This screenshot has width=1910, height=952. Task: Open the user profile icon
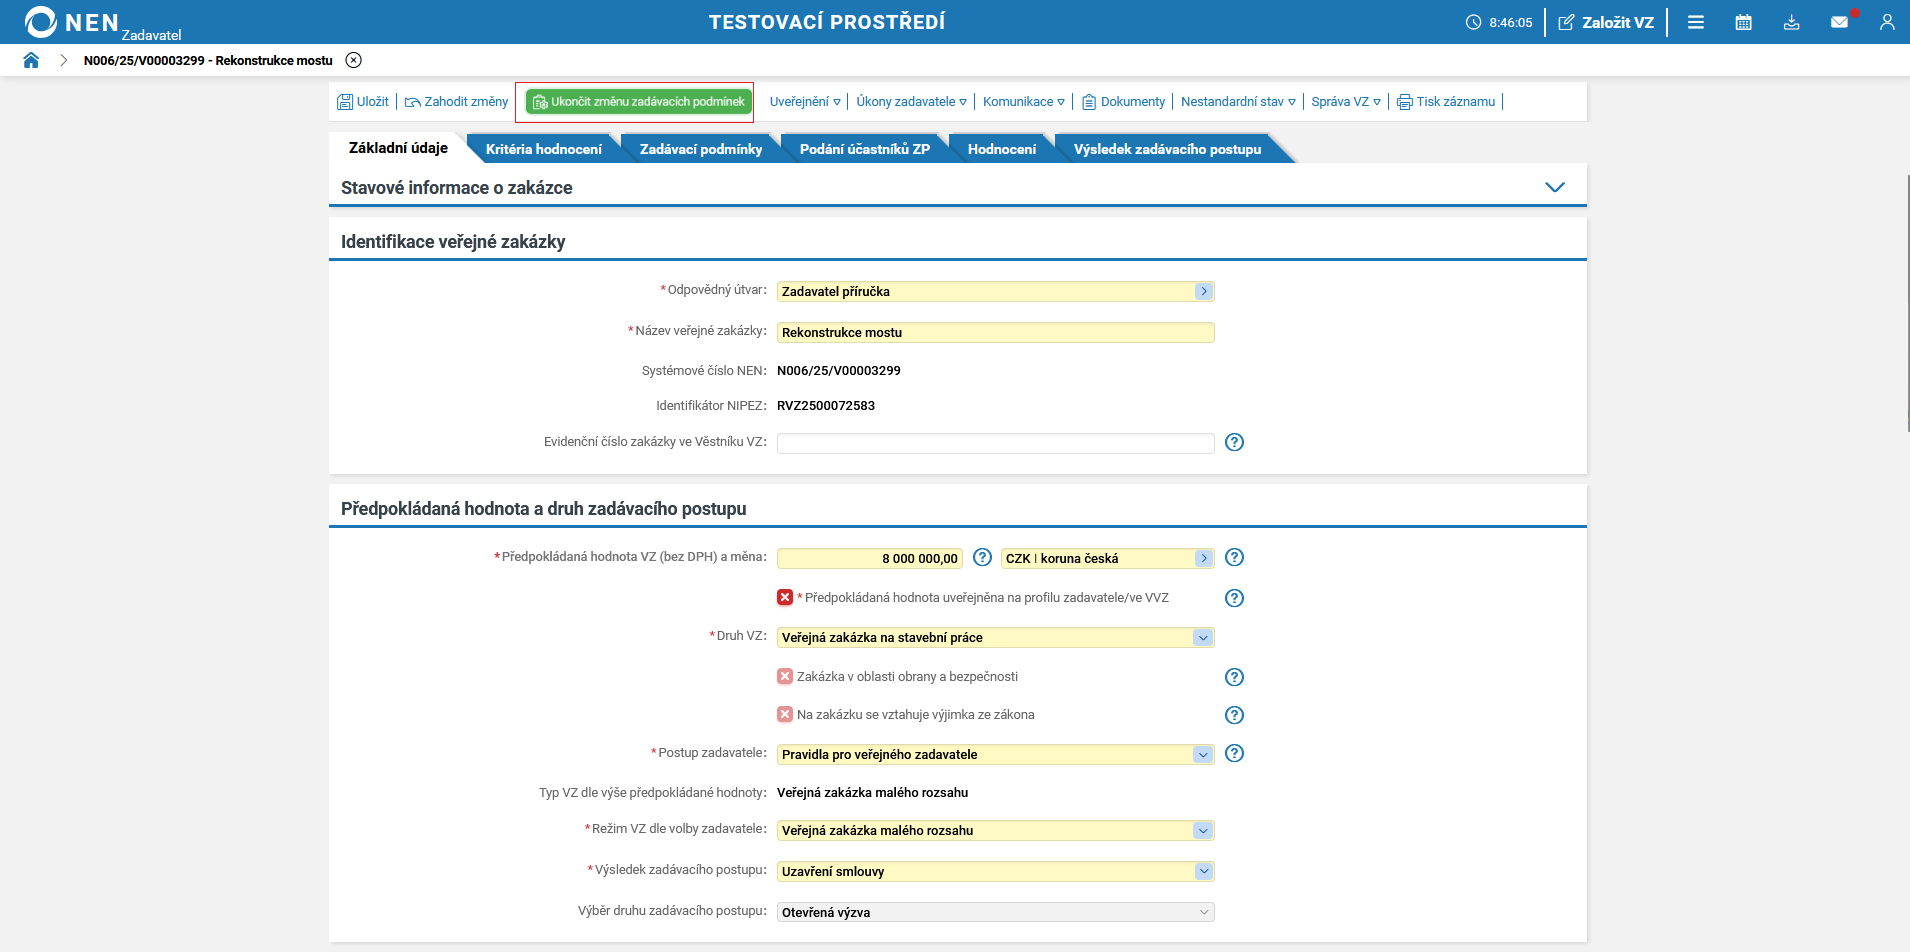pos(1887,22)
